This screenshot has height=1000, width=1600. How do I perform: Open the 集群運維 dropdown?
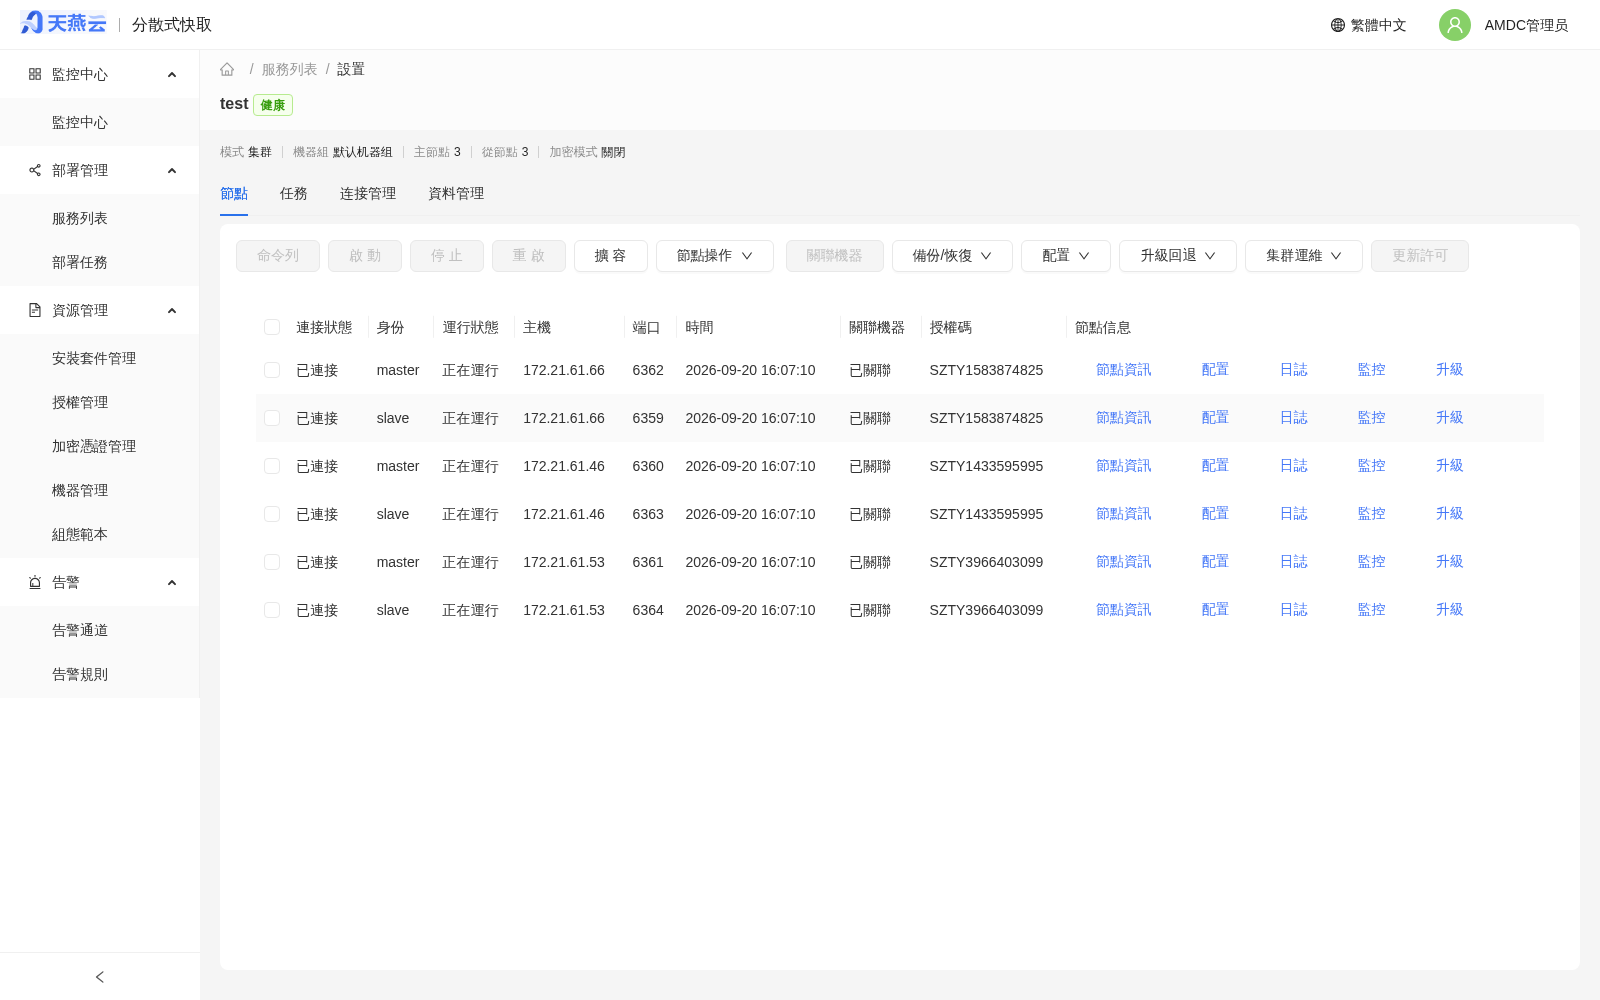click(1304, 256)
